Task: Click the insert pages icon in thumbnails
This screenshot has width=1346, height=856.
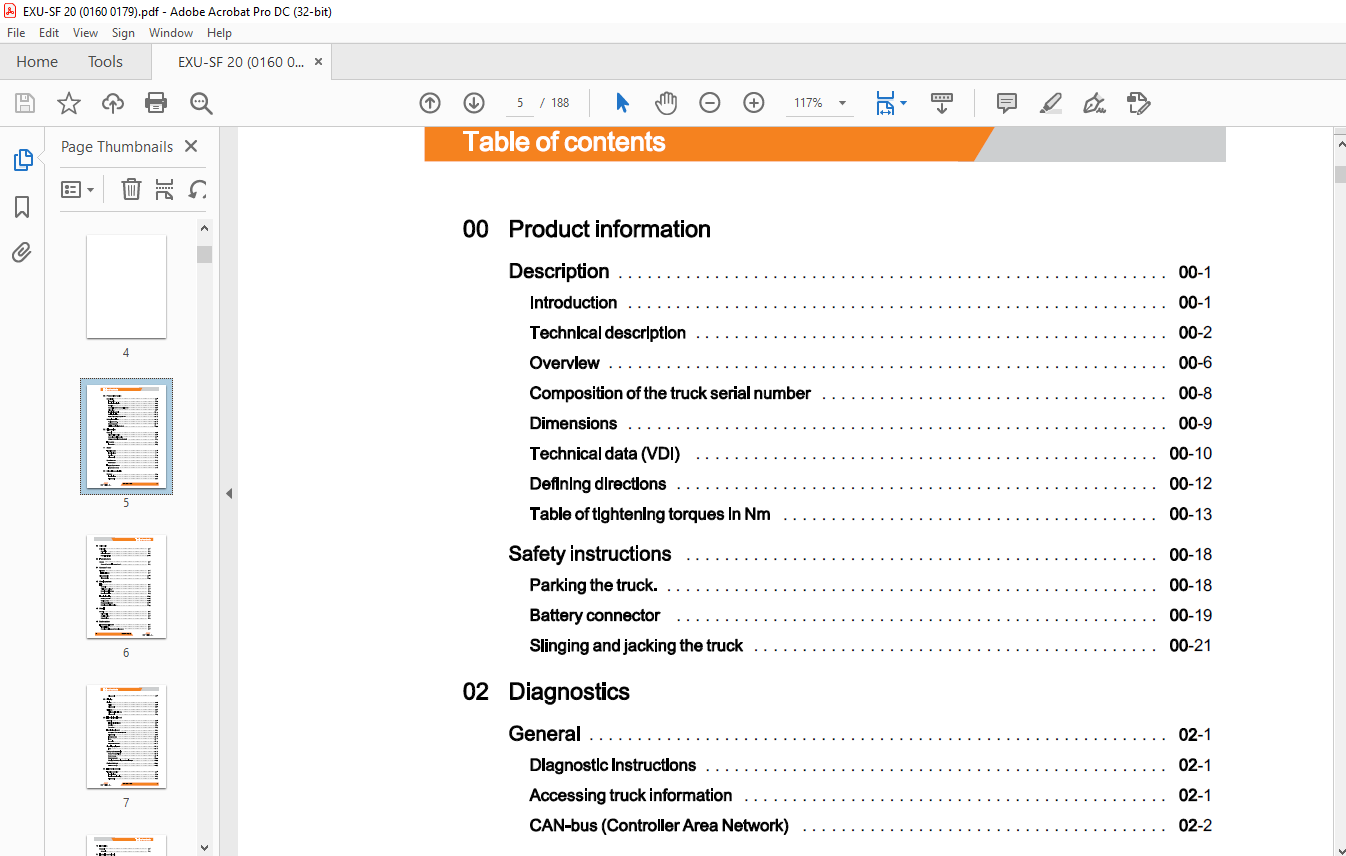Action: pos(165,189)
